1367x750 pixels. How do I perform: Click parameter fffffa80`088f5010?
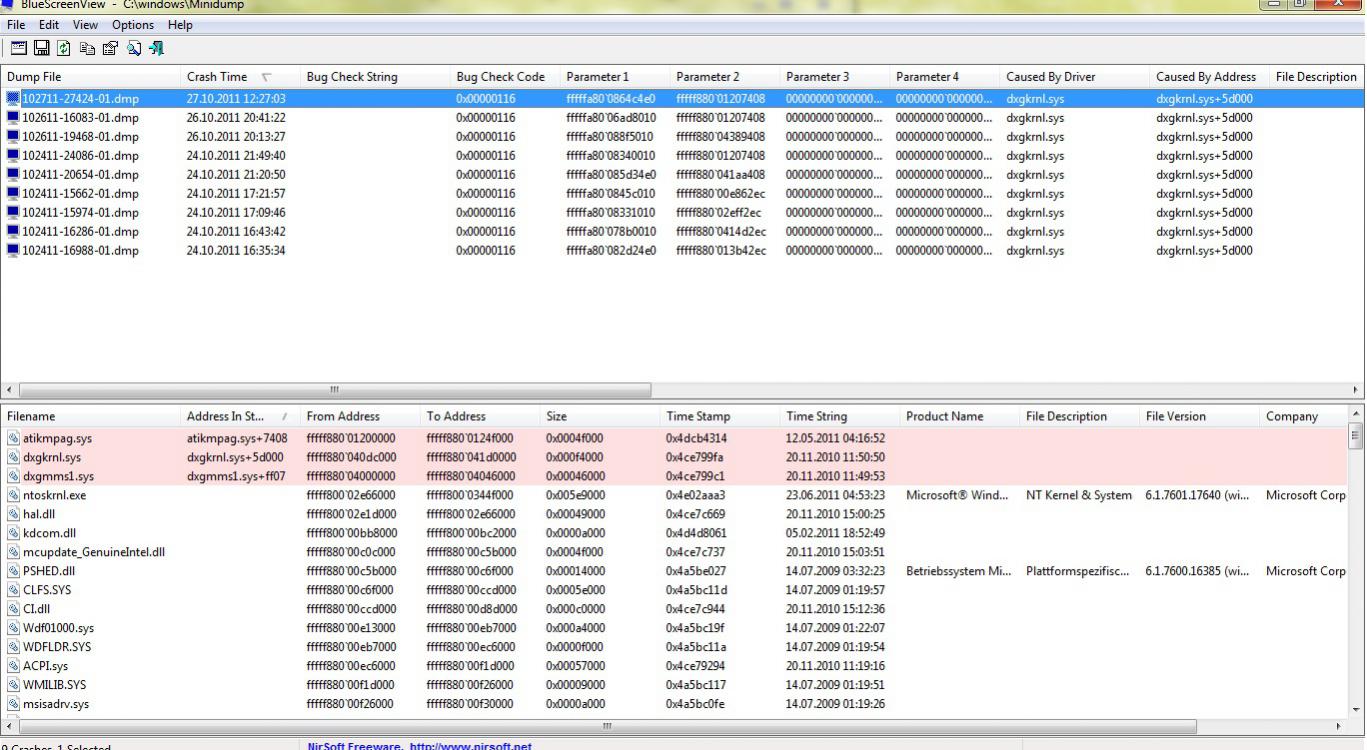point(611,137)
